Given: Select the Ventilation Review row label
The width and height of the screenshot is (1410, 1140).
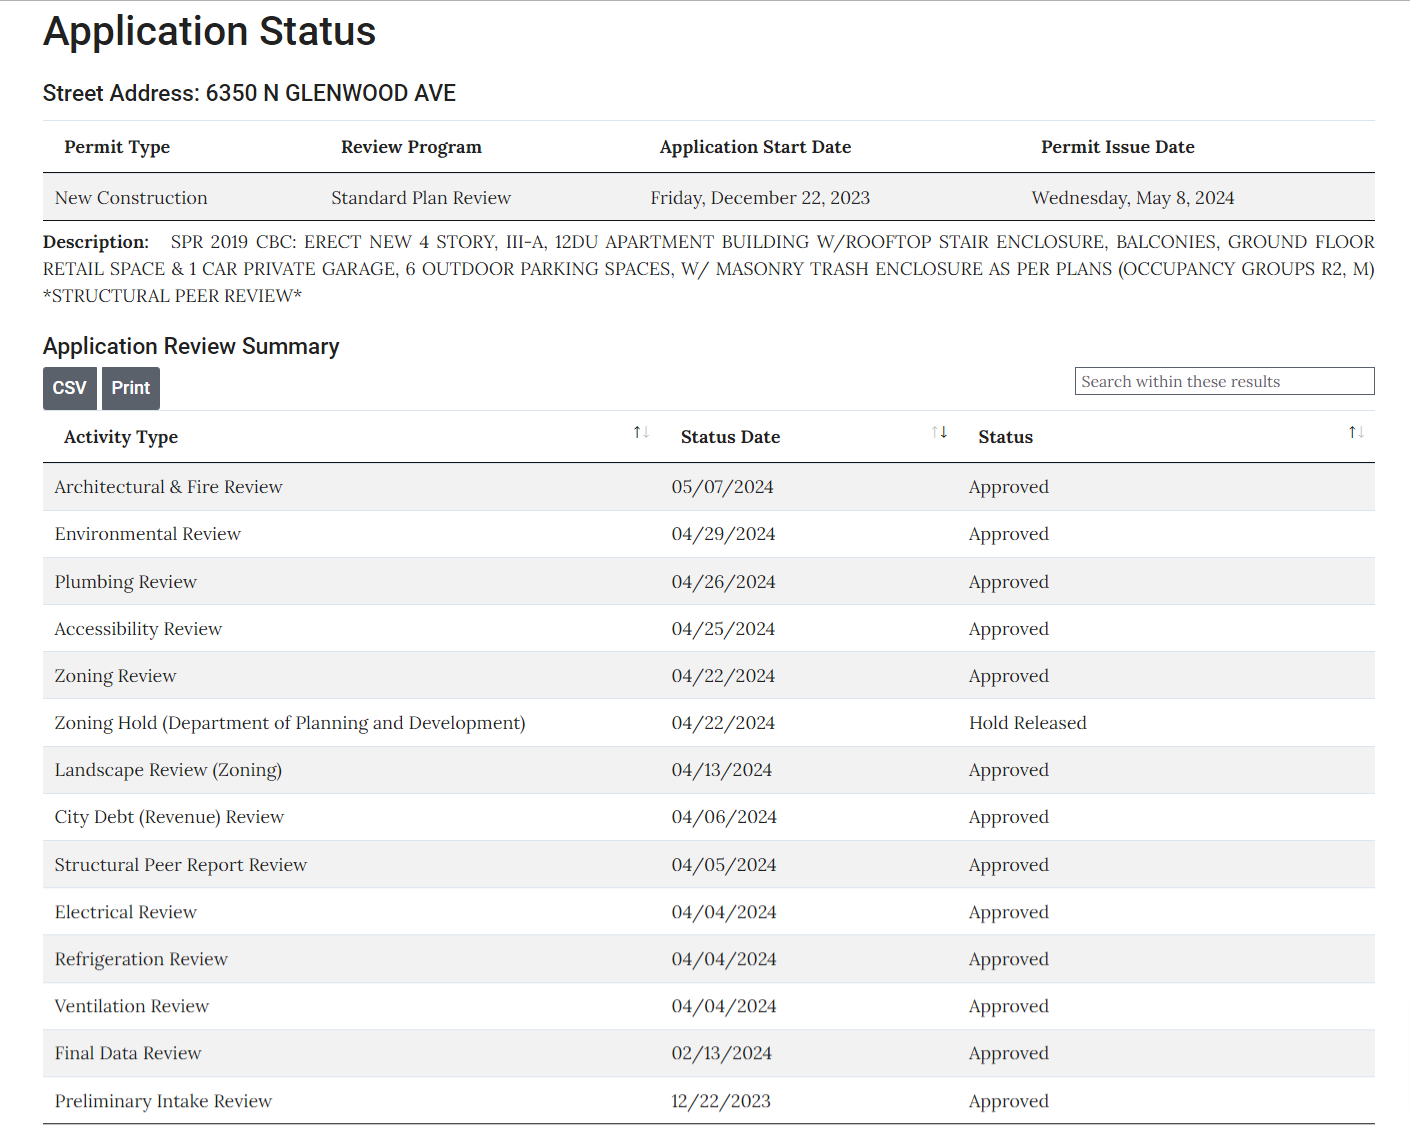Looking at the screenshot, I should (132, 1006).
